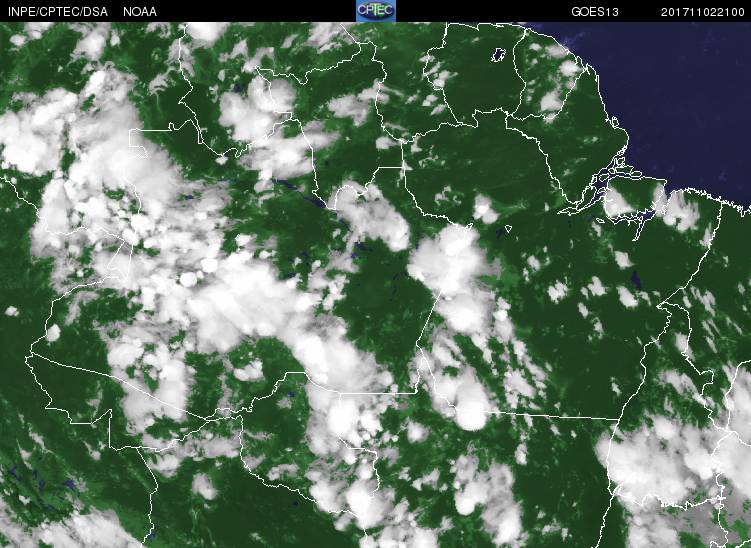Click the NOAA label in the header
Viewport: 751px width, 548px height.
pos(140,12)
